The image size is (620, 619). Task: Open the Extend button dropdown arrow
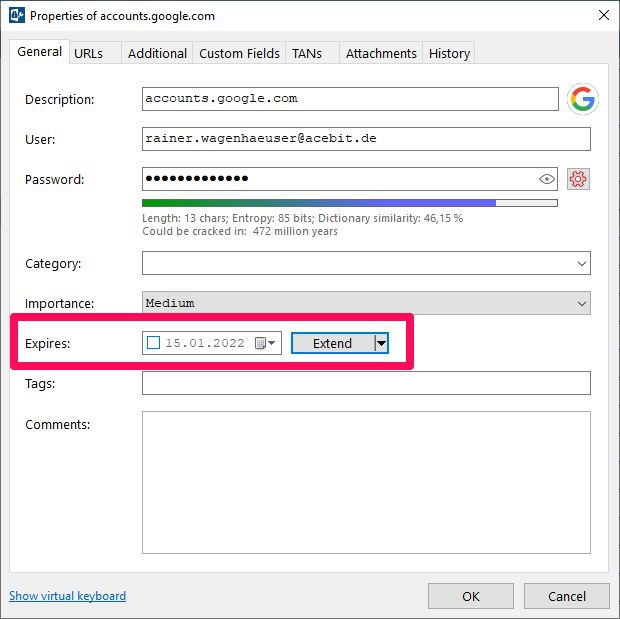[381, 343]
